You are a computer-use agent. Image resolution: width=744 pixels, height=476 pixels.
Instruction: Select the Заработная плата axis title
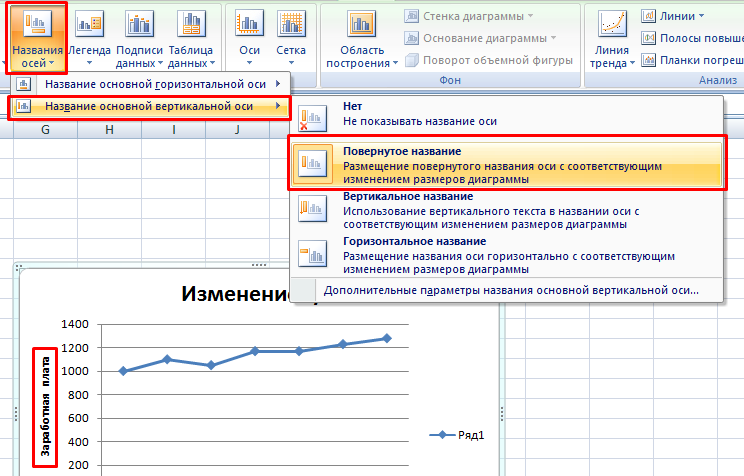pyautogui.click(x=46, y=406)
